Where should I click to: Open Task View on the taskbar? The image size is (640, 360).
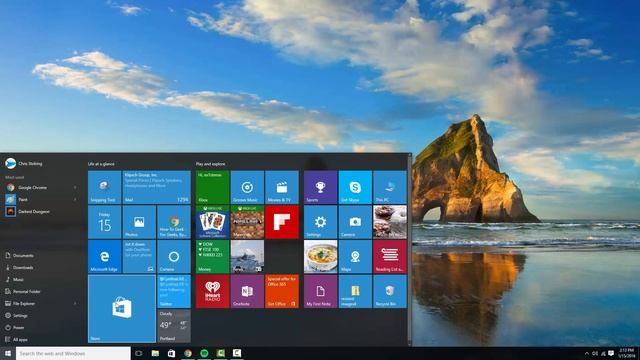139,353
